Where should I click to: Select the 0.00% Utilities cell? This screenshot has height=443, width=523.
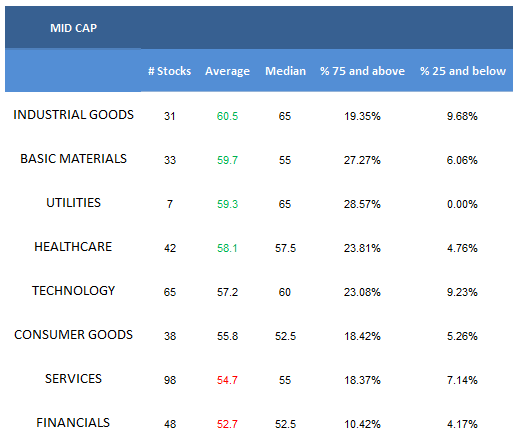[462, 204]
